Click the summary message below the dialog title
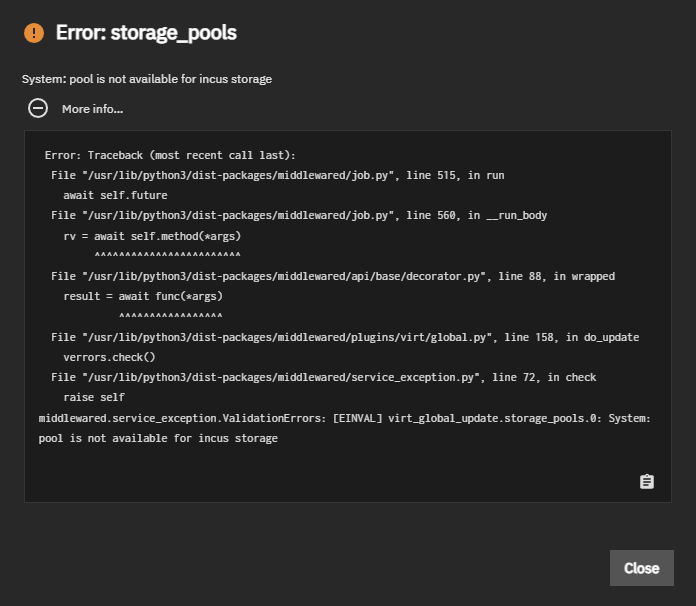The image size is (696, 606). click(147, 79)
